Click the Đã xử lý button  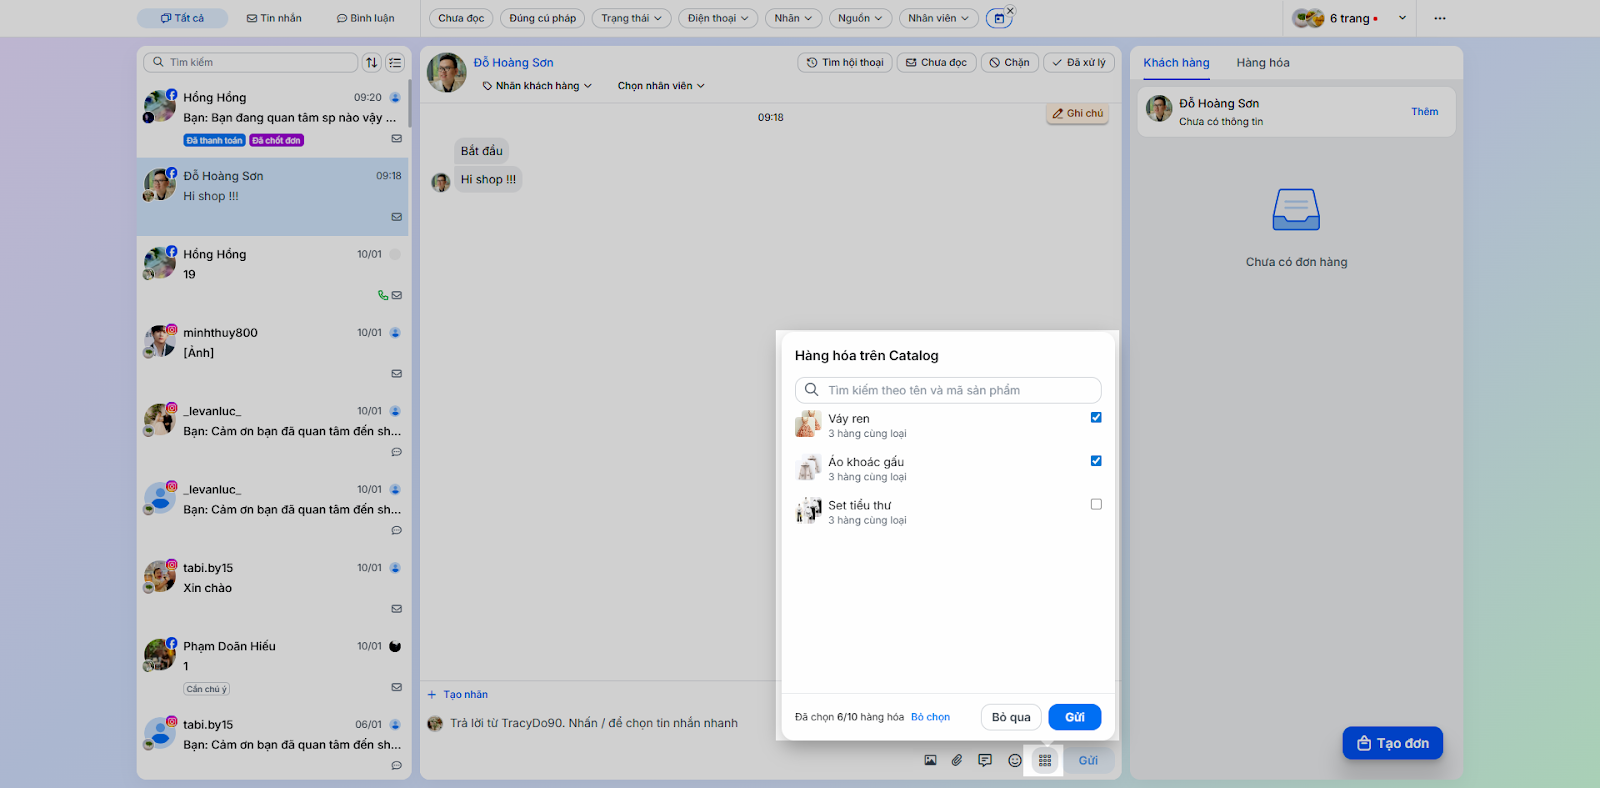coord(1079,62)
